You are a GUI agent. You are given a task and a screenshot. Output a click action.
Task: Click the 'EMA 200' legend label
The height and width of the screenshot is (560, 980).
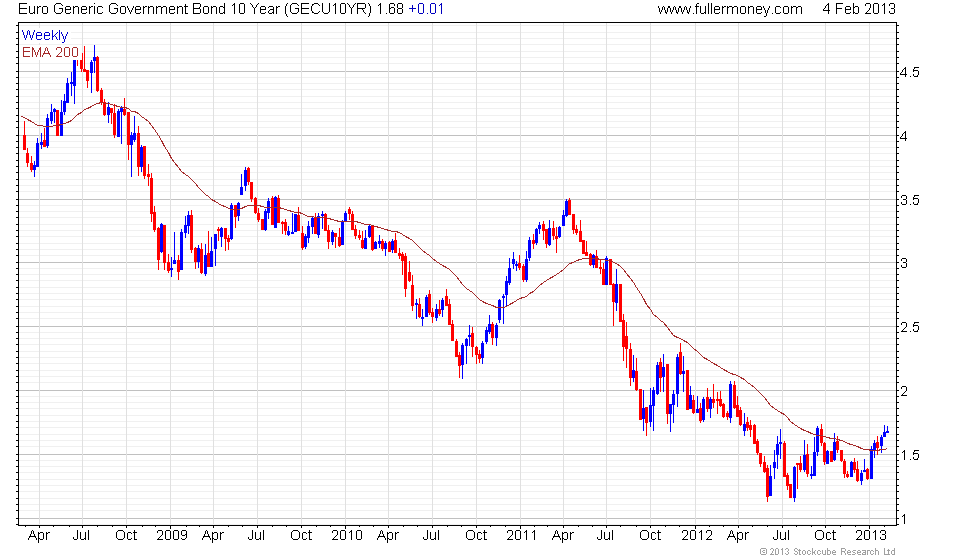pyautogui.click(x=50, y=52)
